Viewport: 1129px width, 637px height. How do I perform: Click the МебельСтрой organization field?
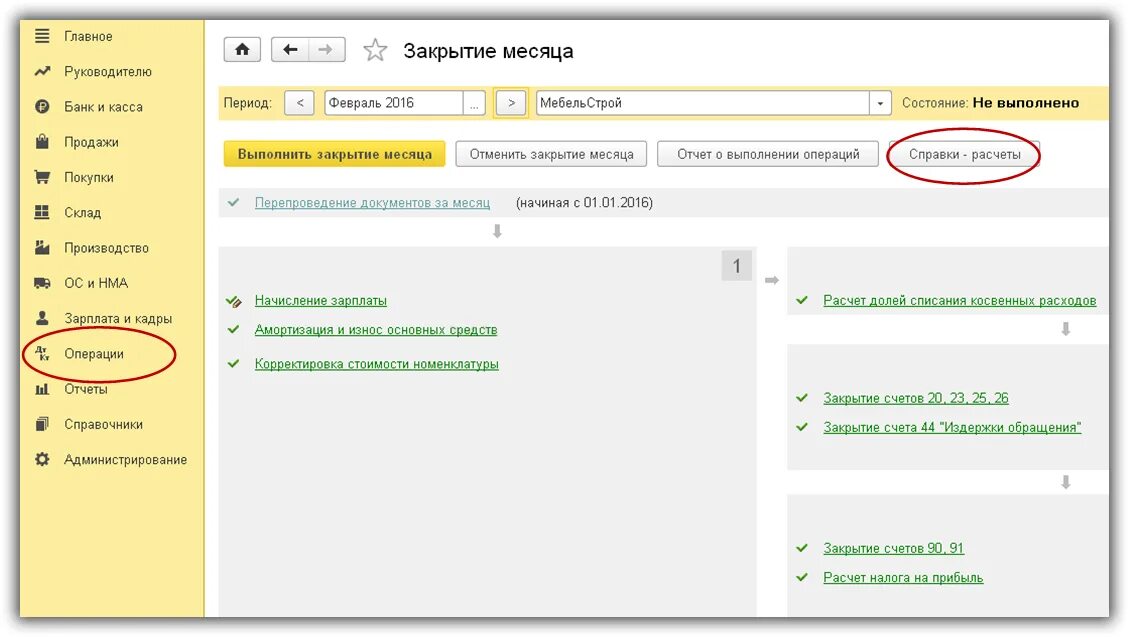tap(703, 103)
